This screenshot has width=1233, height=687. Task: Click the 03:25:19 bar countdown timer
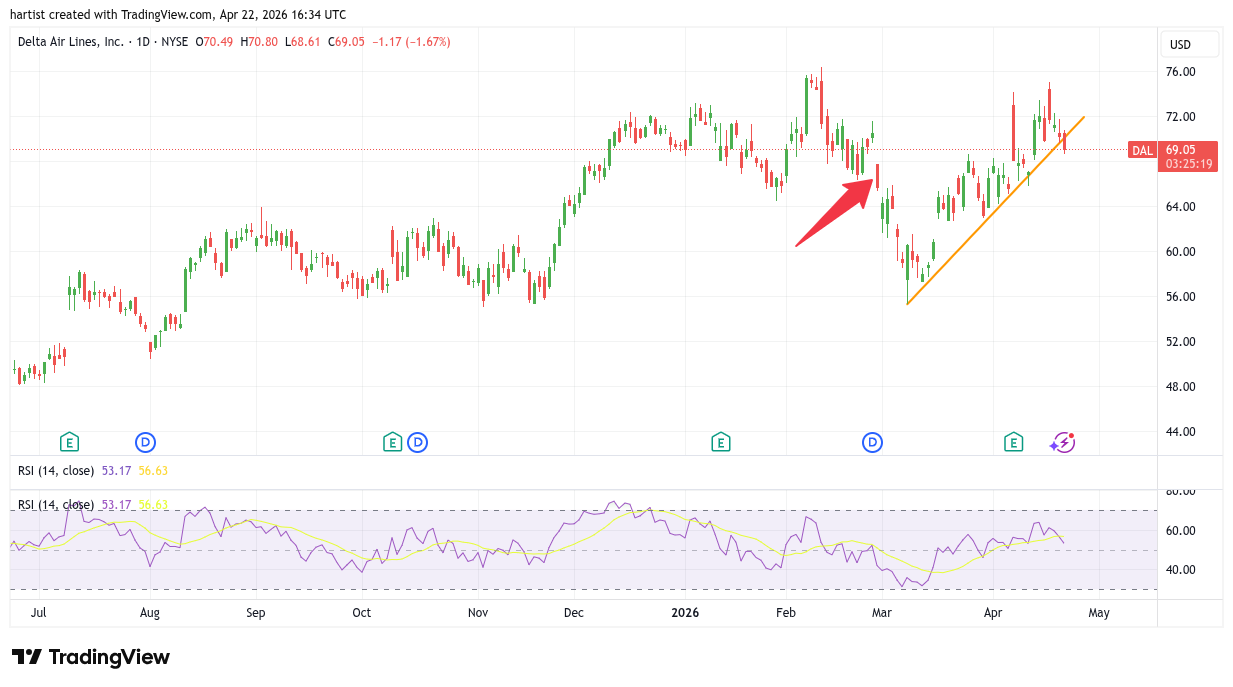point(1189,163)
